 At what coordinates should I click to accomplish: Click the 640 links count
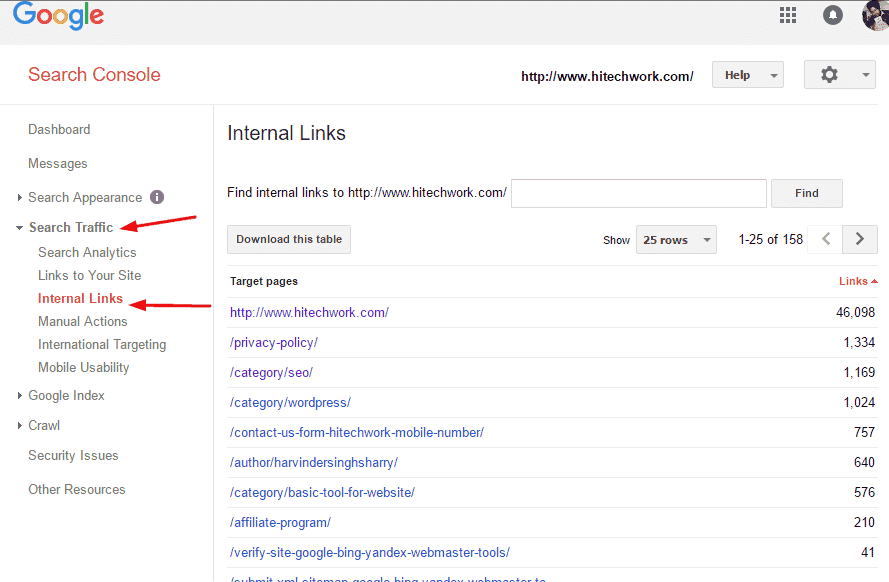tap(864, 463)
